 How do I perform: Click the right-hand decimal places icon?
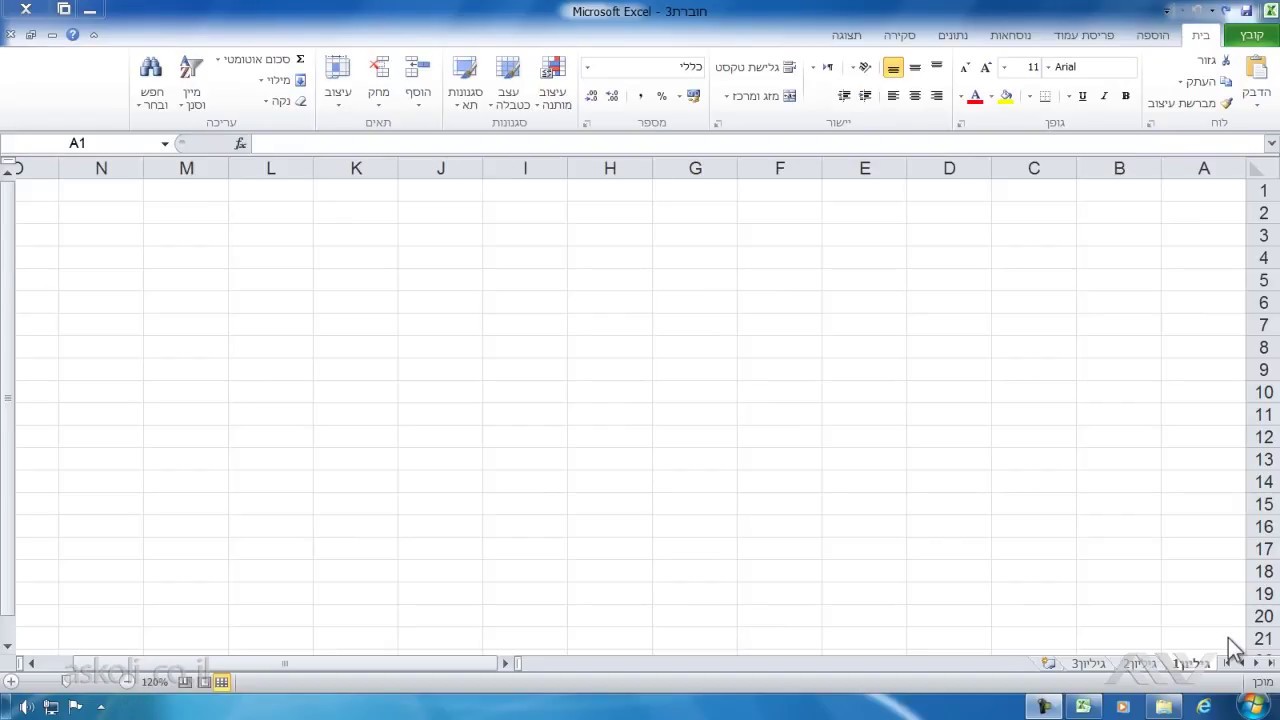click(x=612, y=96)
